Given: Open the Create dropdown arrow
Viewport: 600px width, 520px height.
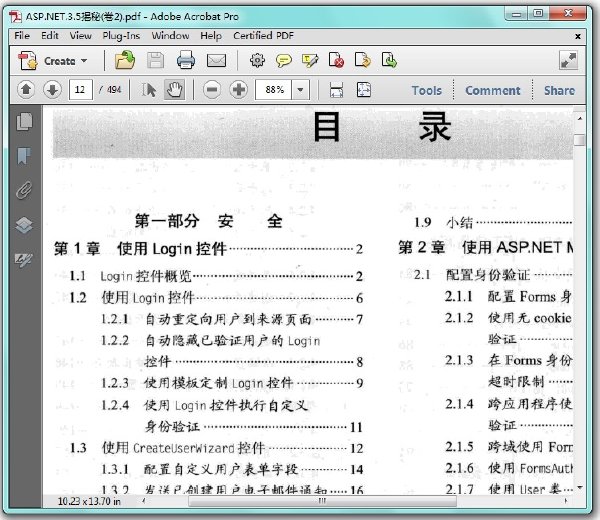Looking at the screenshot, I should point(84,61).
